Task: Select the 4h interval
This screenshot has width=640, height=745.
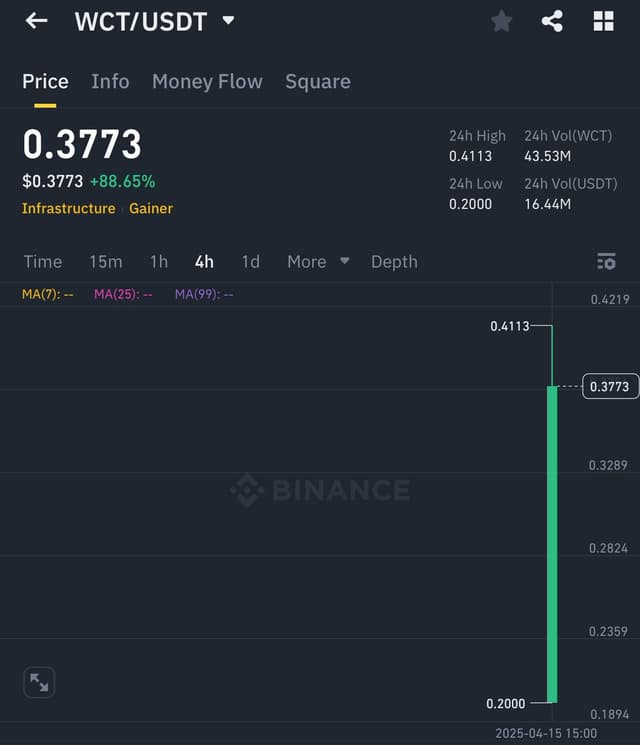Action: click(x=204, y=262)
